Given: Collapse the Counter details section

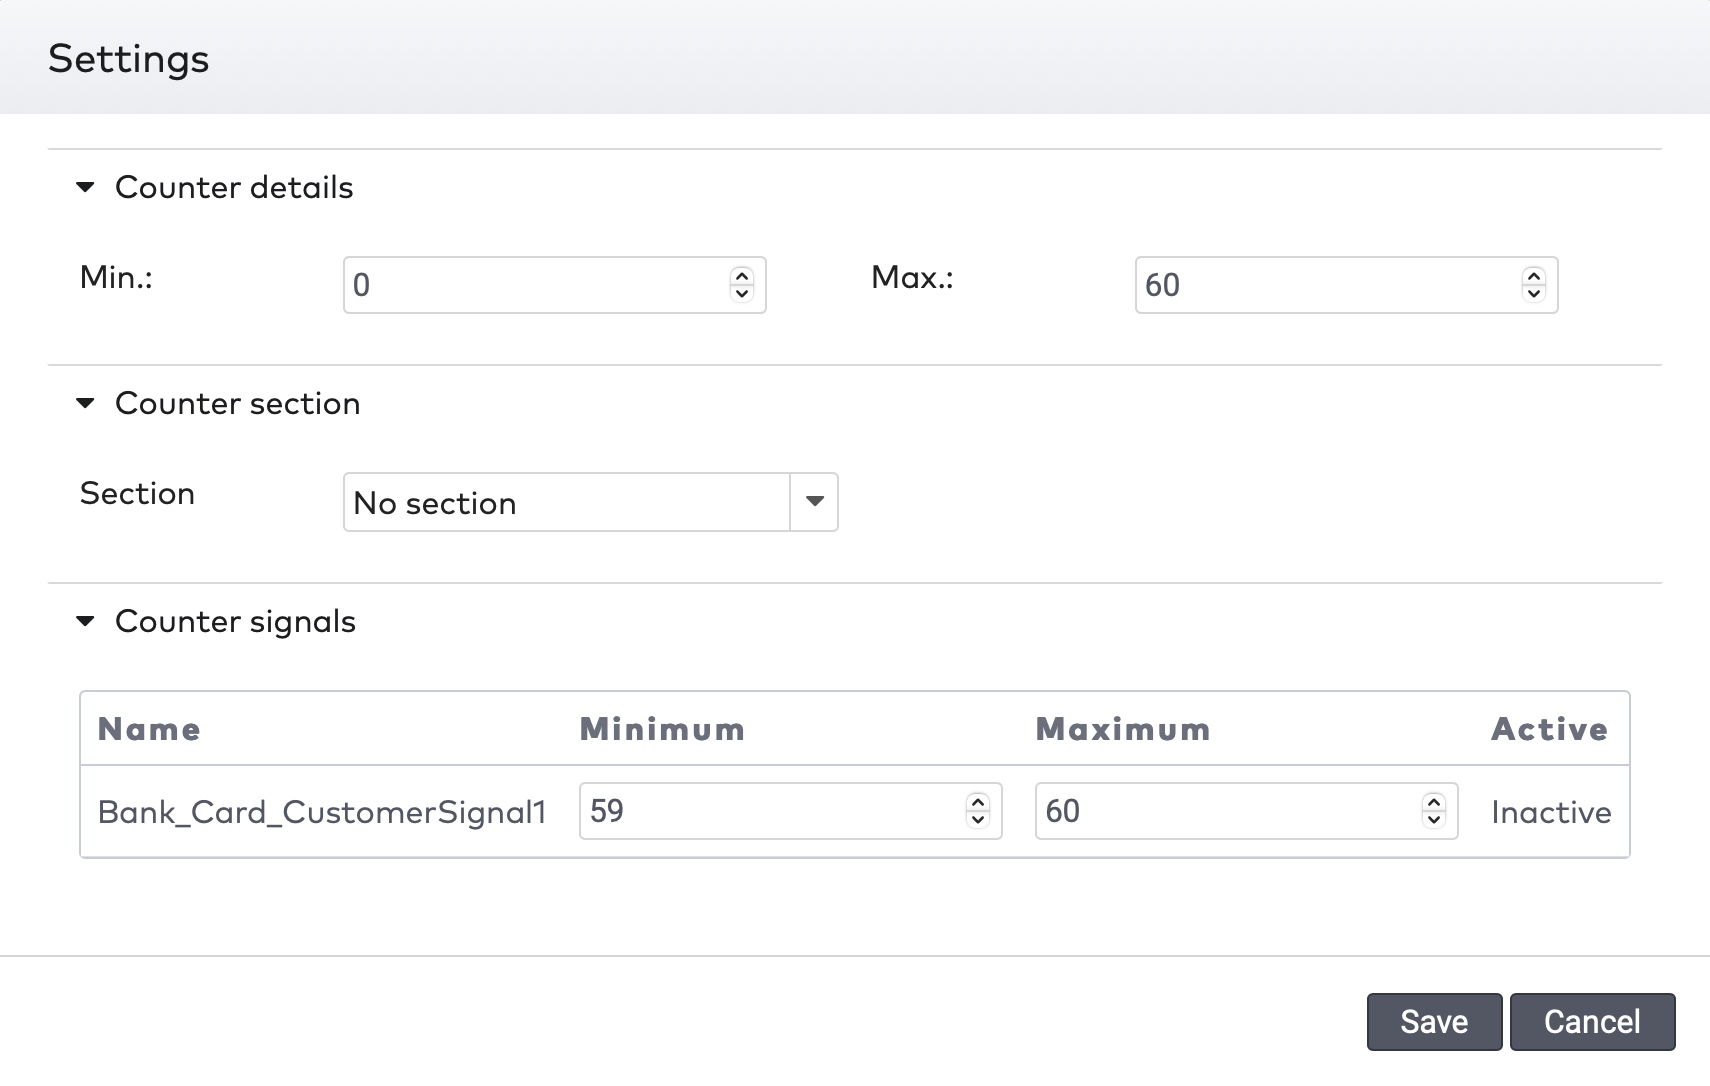Looking at the screenshot, I should pos(86,187).
